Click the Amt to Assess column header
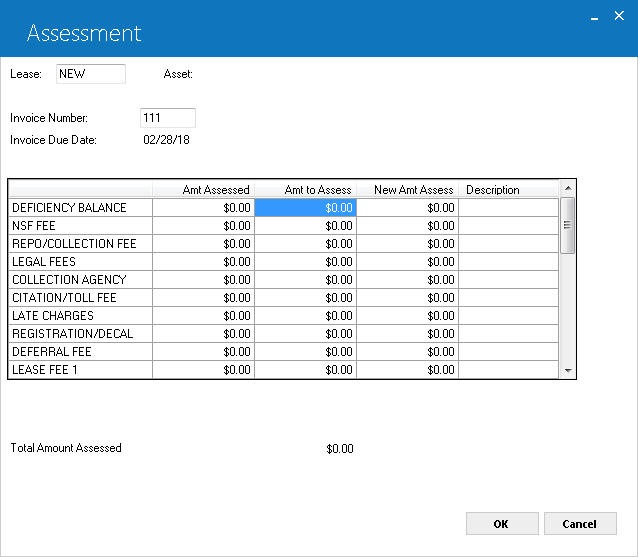The height and width of the screenshot is (557, 638). 306,190
